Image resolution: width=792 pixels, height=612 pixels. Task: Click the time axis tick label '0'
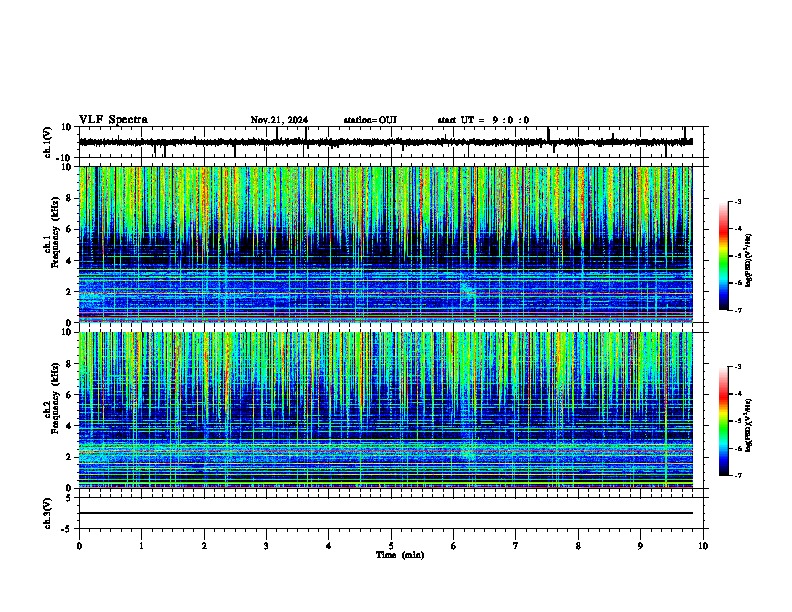tap(79, 546)
